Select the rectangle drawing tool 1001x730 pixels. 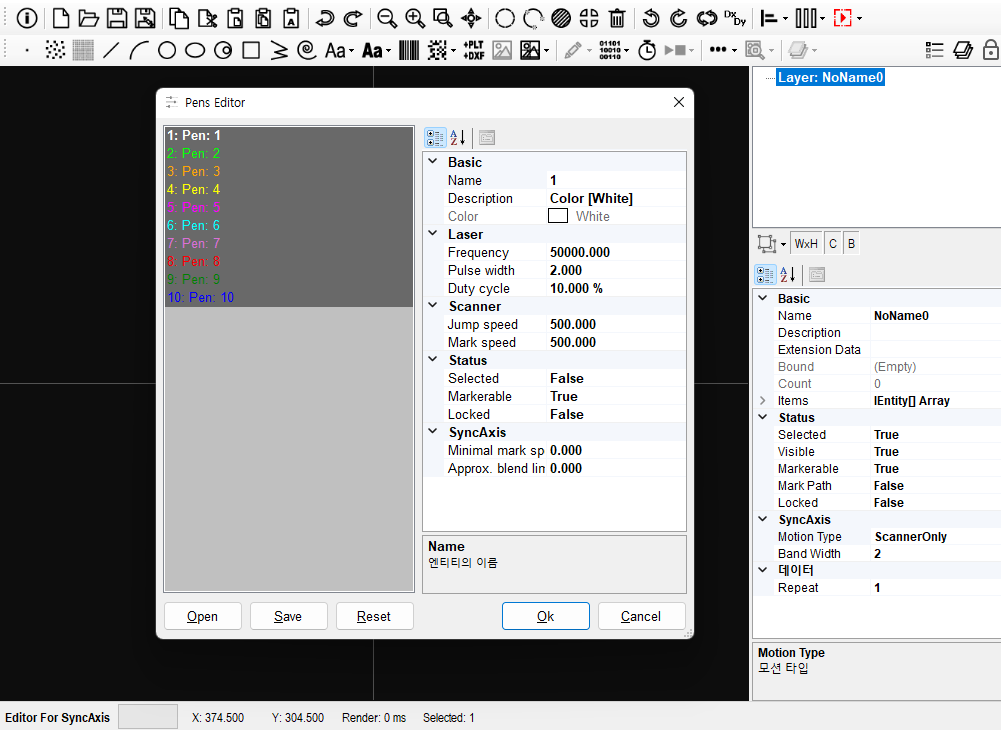click(251, 50)
